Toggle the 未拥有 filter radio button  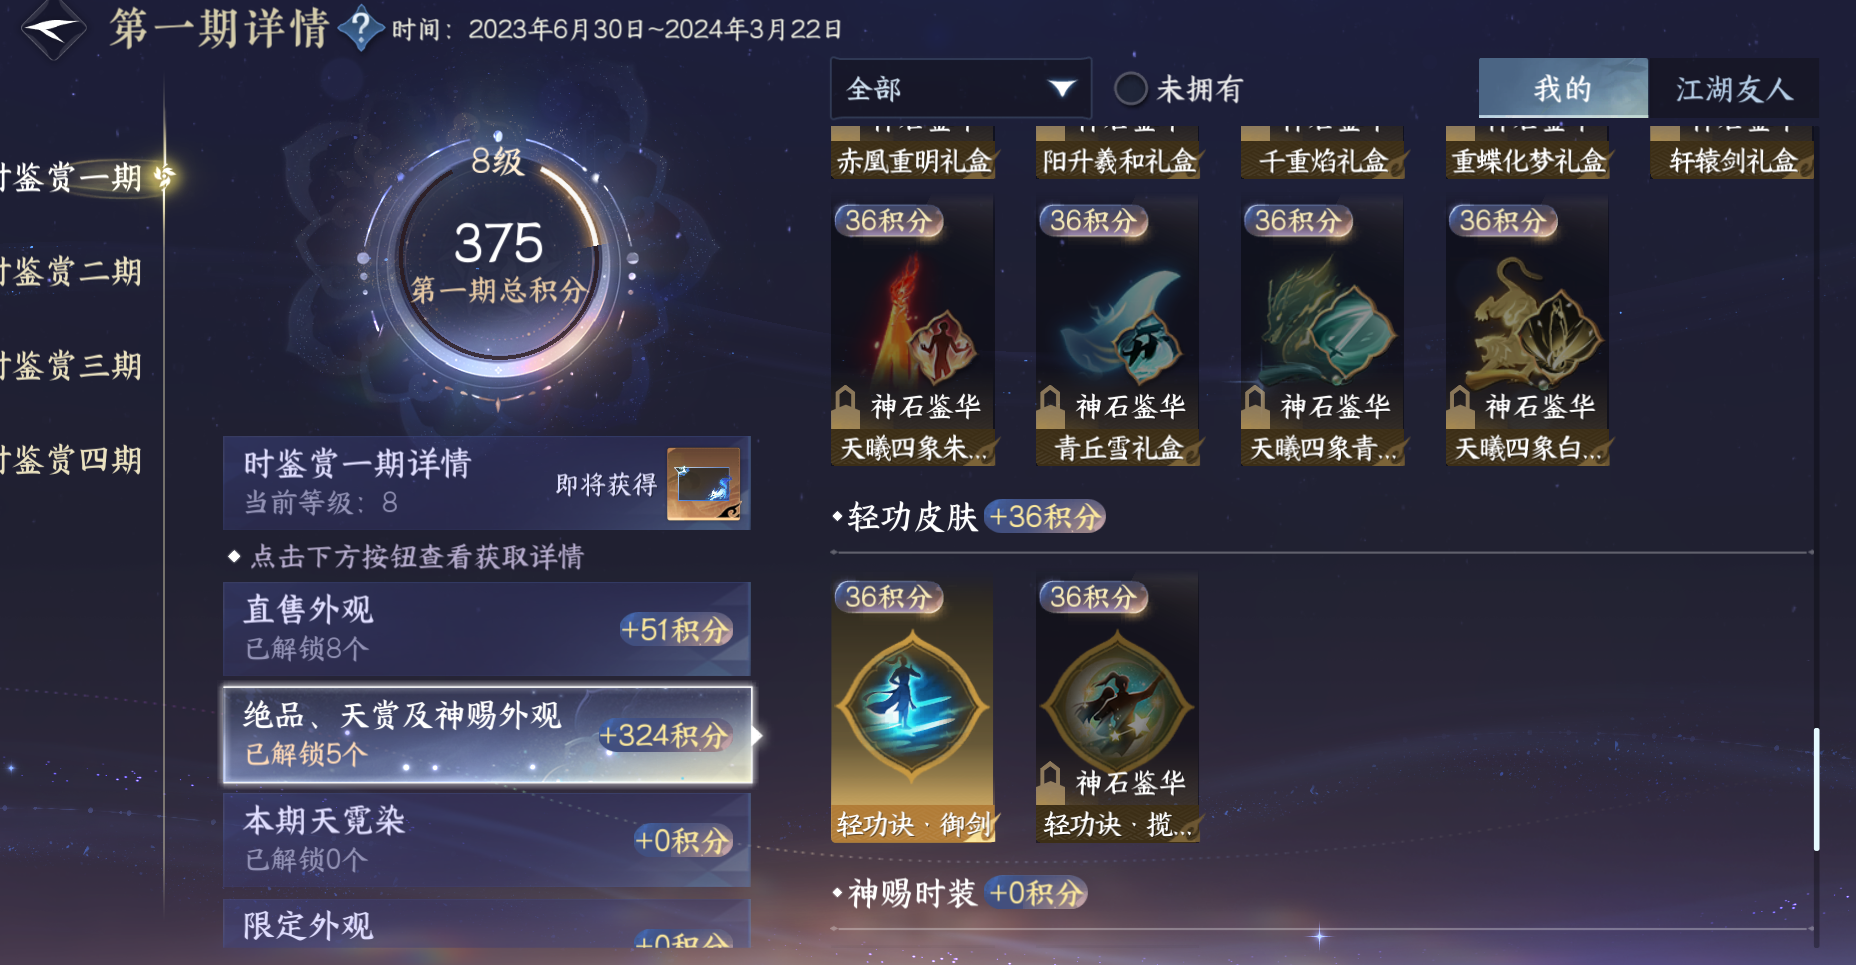[x=1130, y=89]
